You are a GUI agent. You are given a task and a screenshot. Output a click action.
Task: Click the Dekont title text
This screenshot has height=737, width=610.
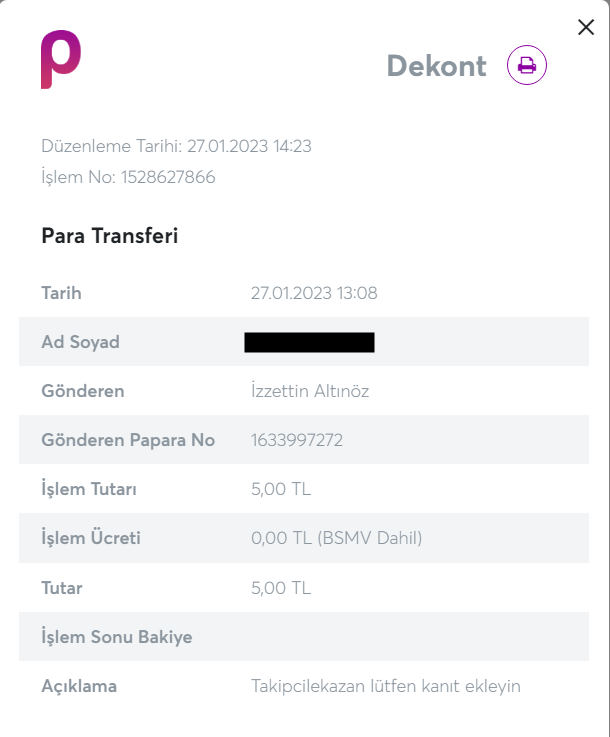click(436, 66)
